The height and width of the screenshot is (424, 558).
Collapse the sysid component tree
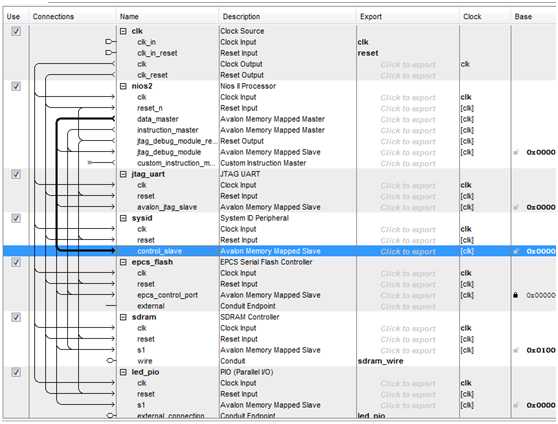123,218
